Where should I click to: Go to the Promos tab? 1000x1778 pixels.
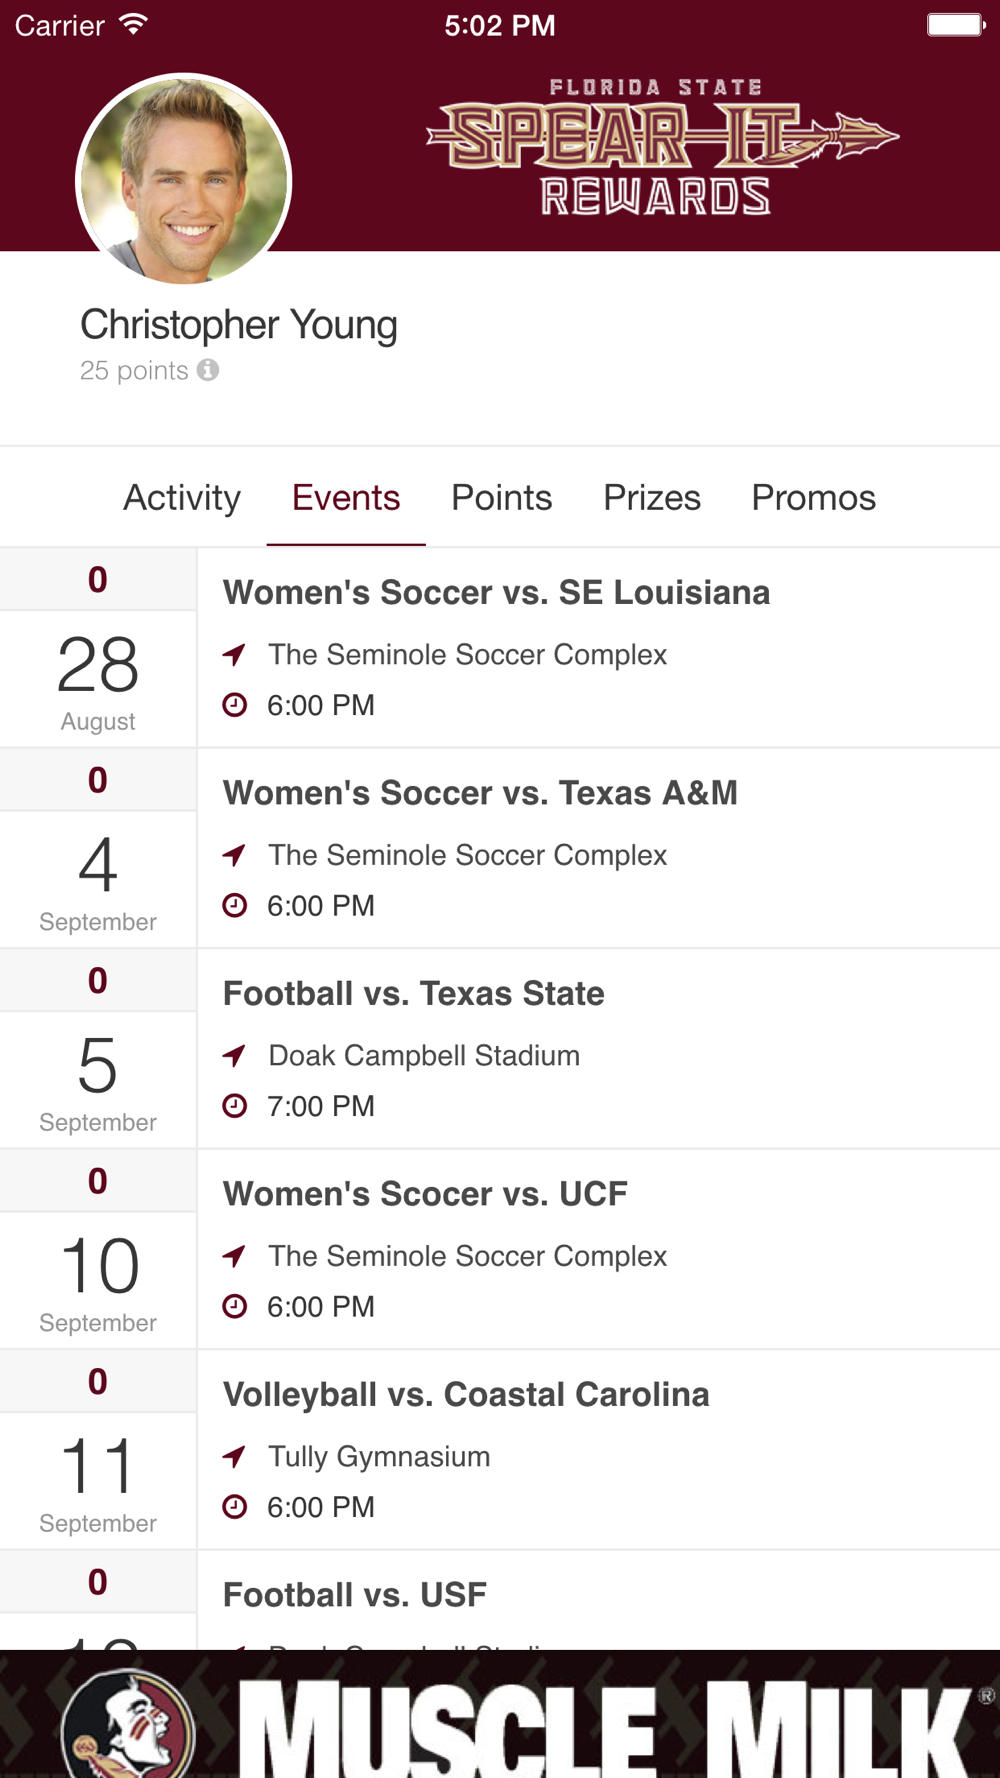click(x=813, y=498)
